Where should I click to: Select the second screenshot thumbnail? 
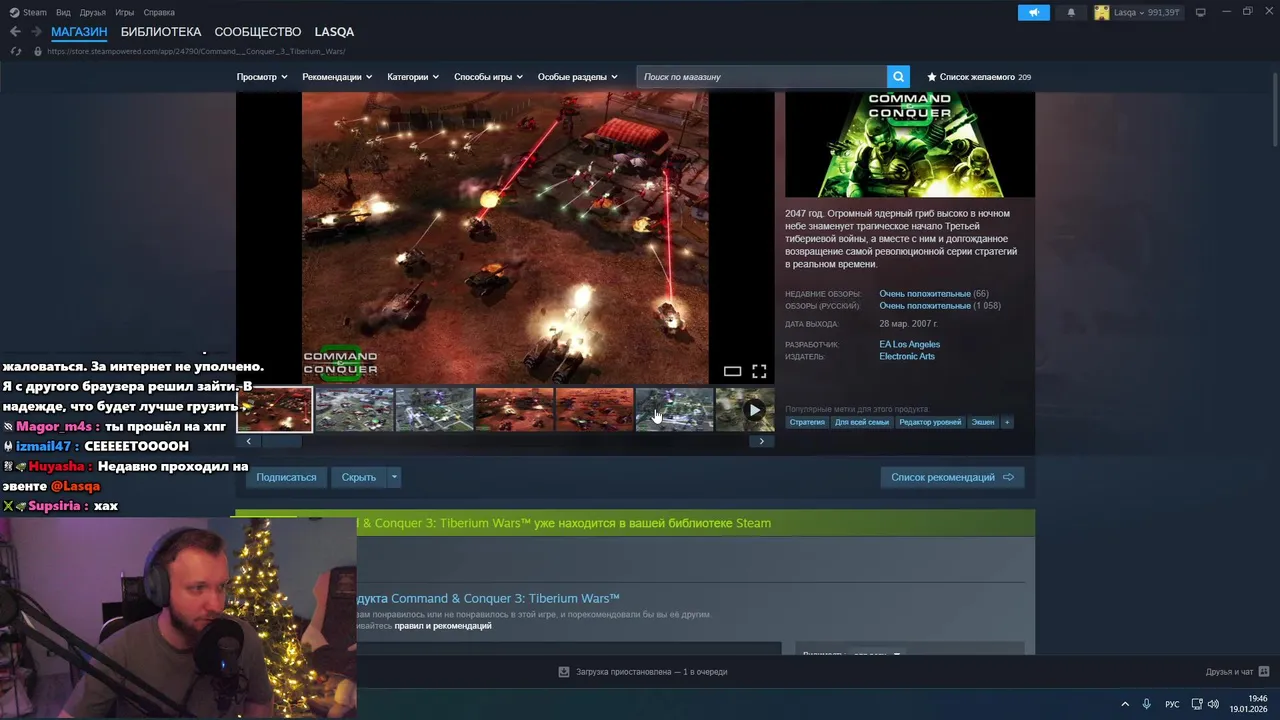(x=354, y=410)
